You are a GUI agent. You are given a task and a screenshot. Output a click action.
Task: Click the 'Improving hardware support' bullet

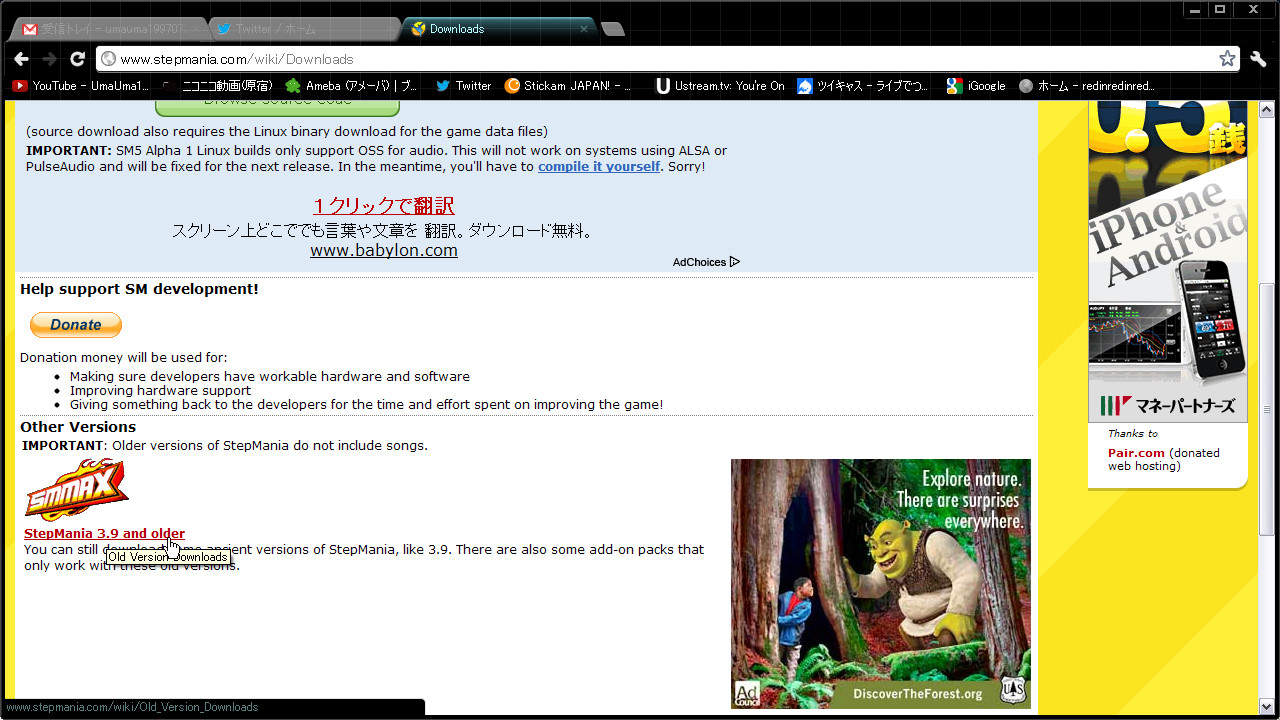click(160, 391)
